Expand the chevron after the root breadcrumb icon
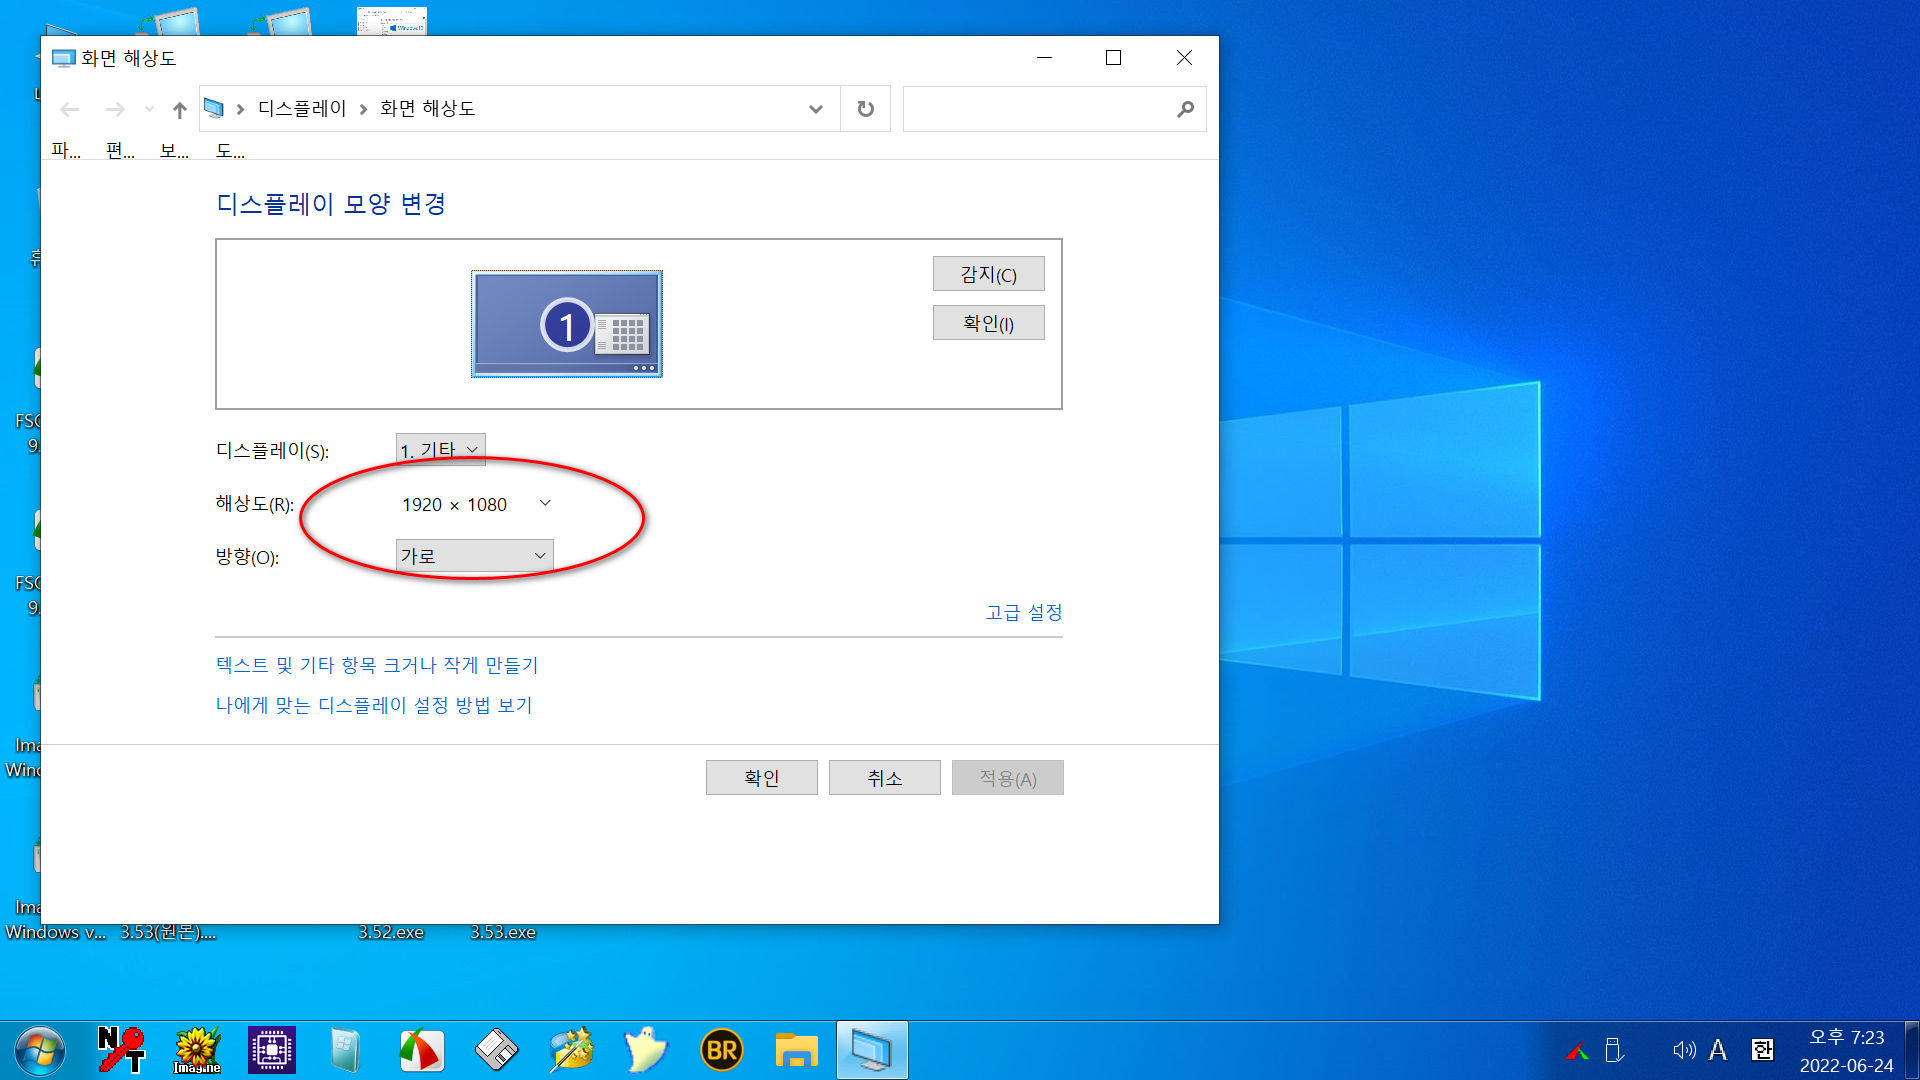Viewport: 1920px width, 1080px height. click(240, 109)
